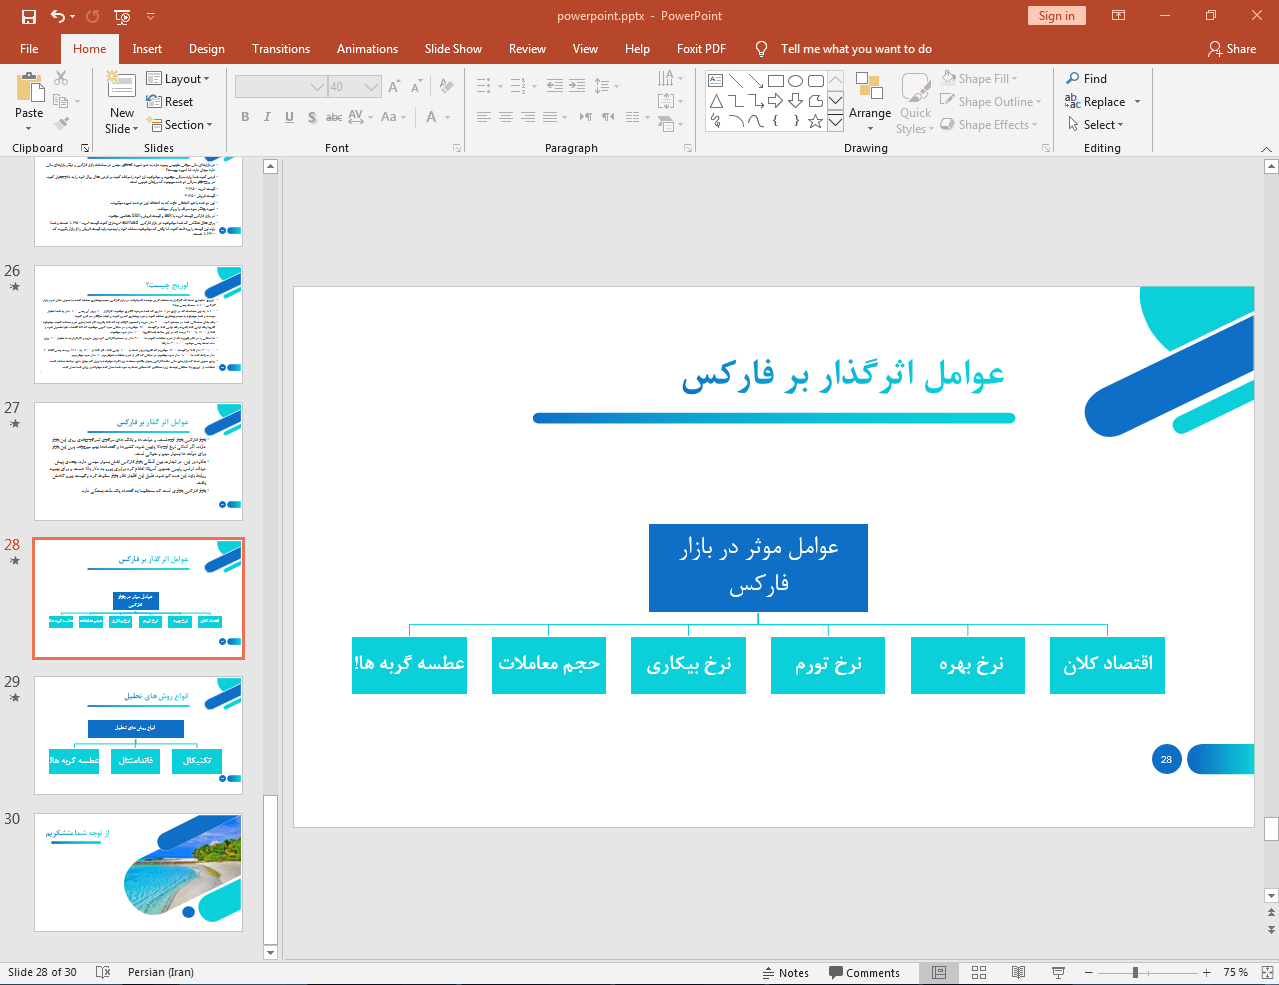Toggle underline formatting
Image resolution: width=1279 pixels, height=985 pixels.
[x=289, y=117]
